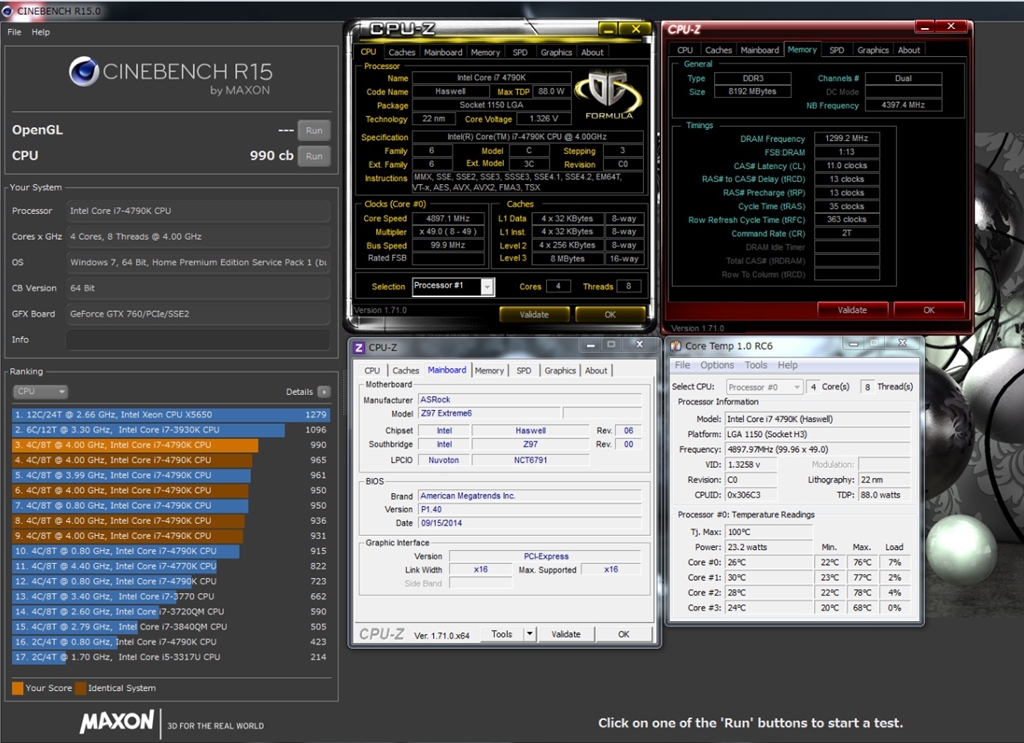Click the Core Temp title bar icon
Image resolution: width=1024 pixels, height=743 pixels.
[x=676, y=346]
